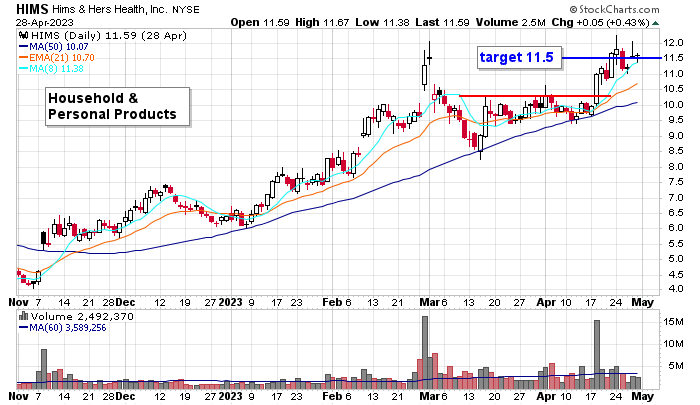The image size is (700, 405).
Task: Click the Hims & Hers Health, Inc. name
Action: [110, 9]
